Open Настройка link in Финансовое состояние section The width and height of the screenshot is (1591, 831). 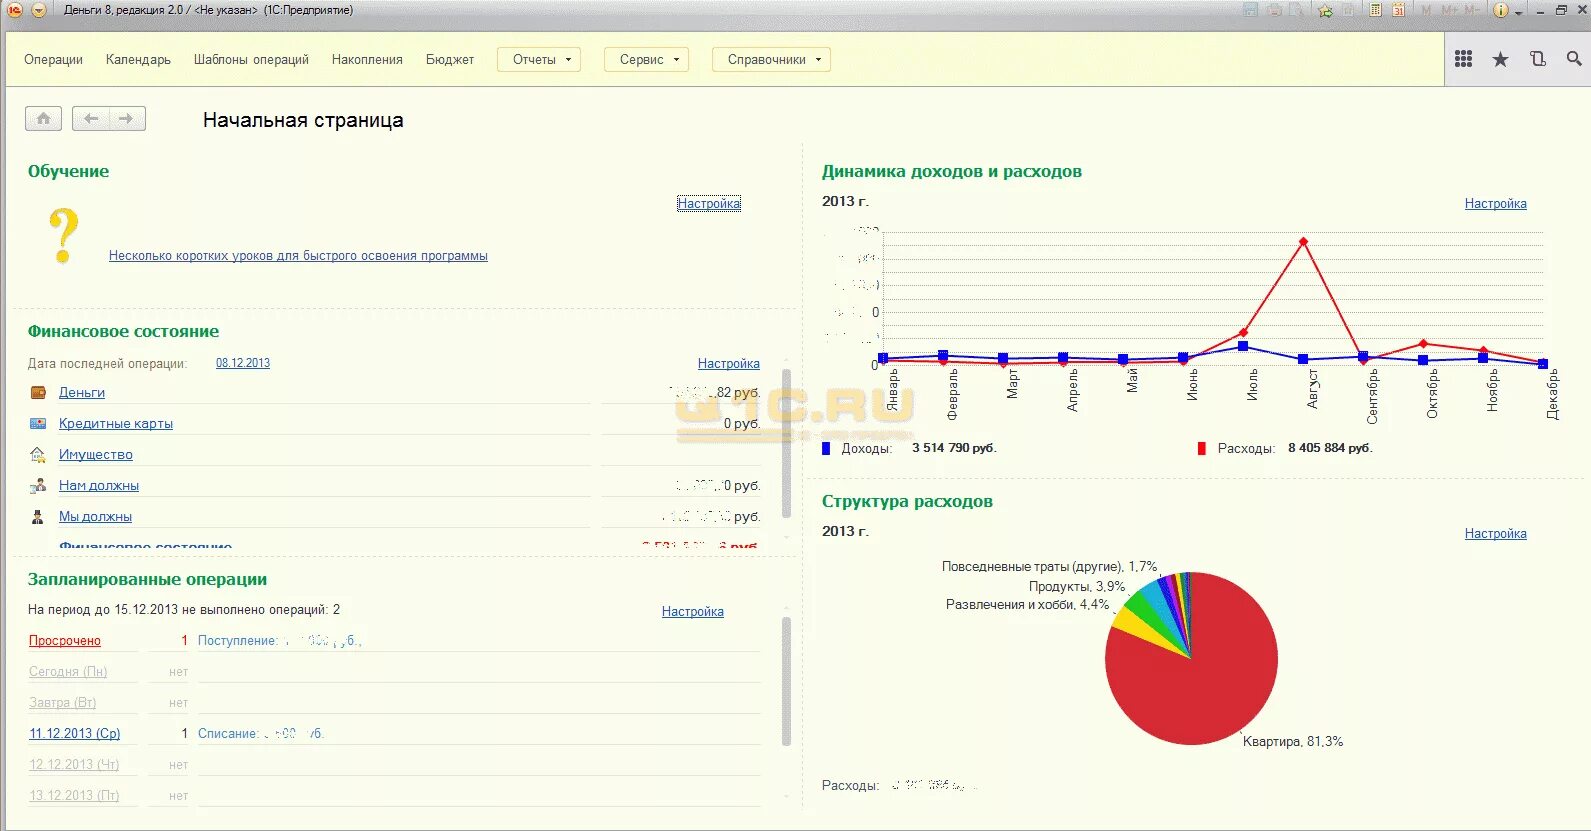pos(729,363)
